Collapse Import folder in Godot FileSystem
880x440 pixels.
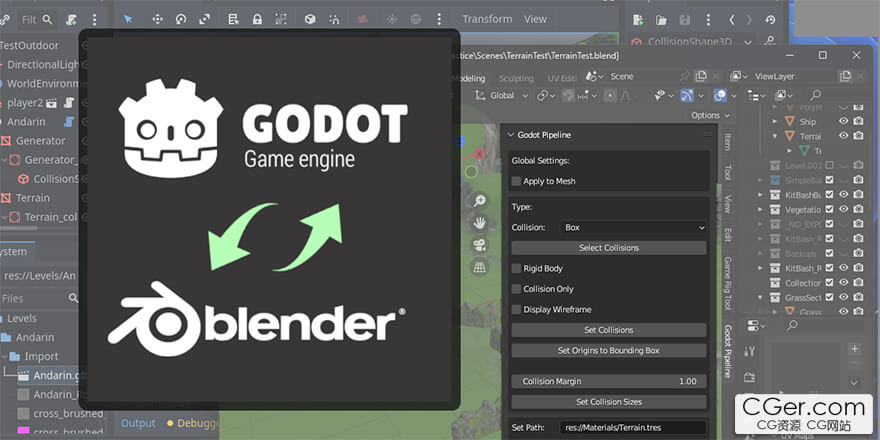(4, 356)
